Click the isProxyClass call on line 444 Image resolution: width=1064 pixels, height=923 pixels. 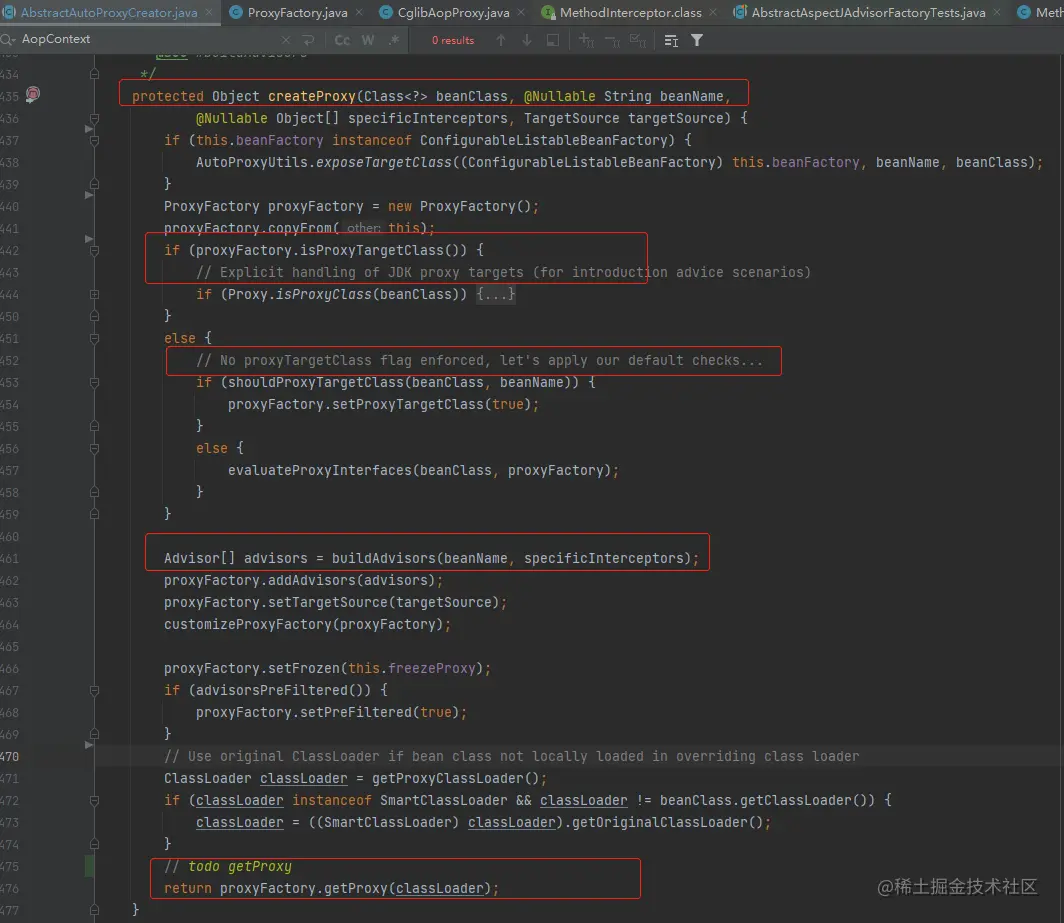(324, 295)
